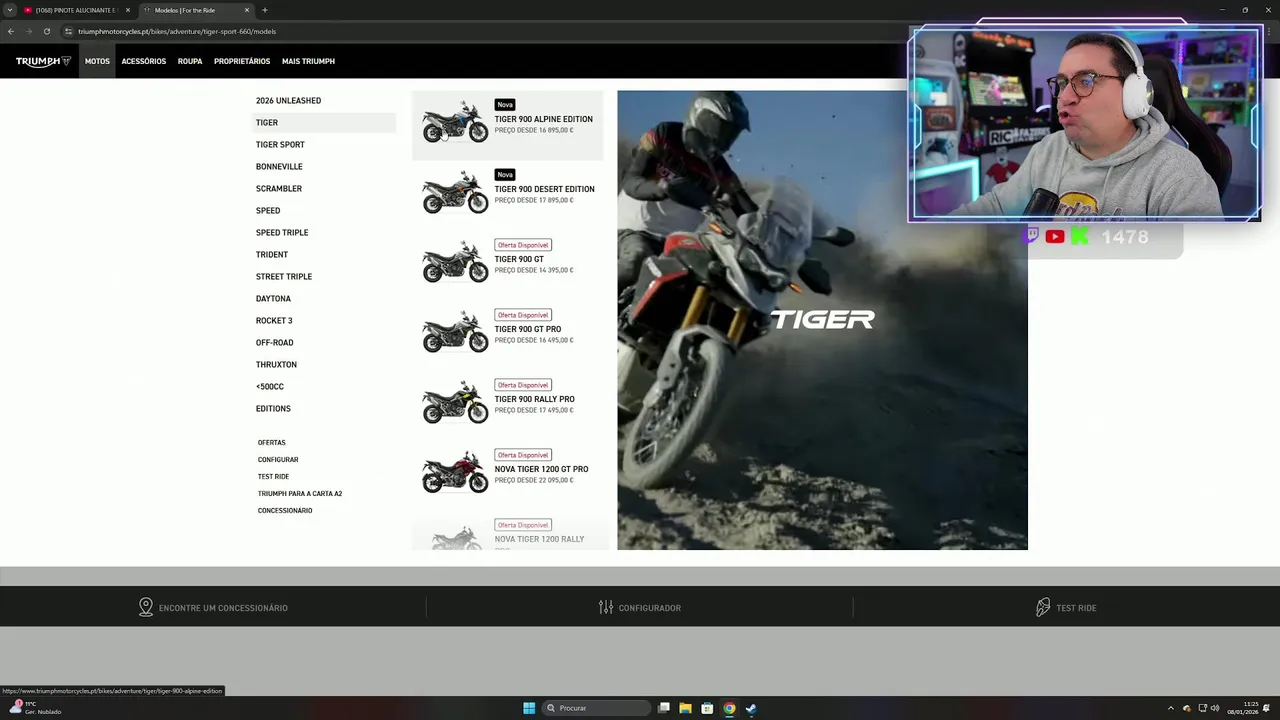Focus the address bar URL field

(x=177, y=31)
